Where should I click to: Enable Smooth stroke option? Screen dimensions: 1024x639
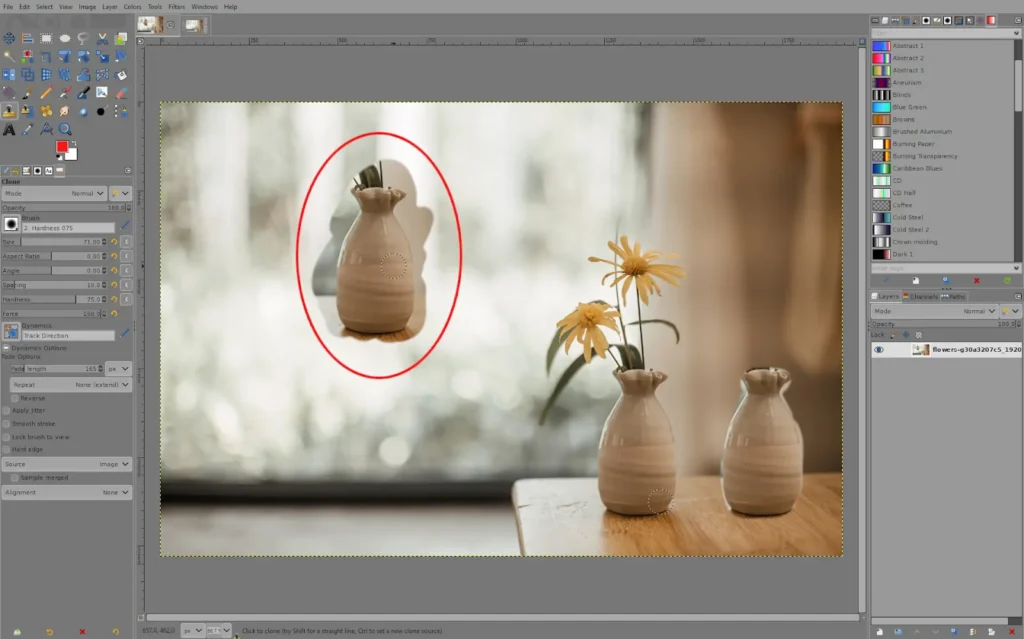7,423
